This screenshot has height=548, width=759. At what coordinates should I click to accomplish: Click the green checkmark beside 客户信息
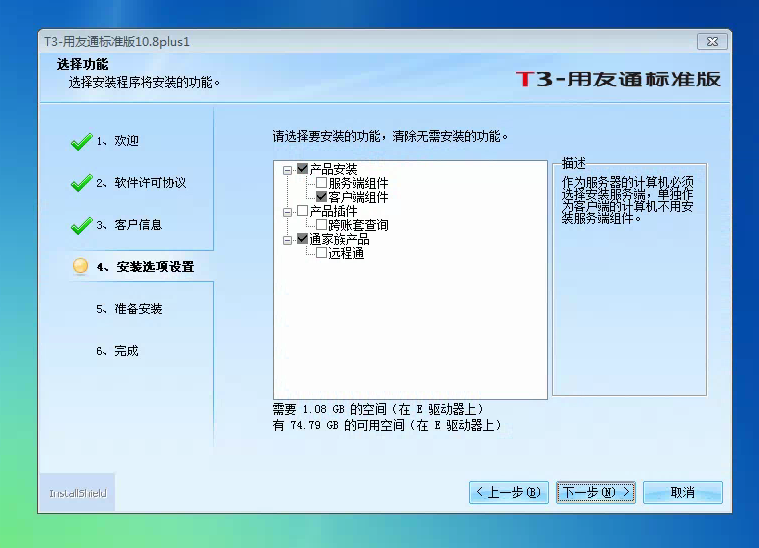click(81, 226)
